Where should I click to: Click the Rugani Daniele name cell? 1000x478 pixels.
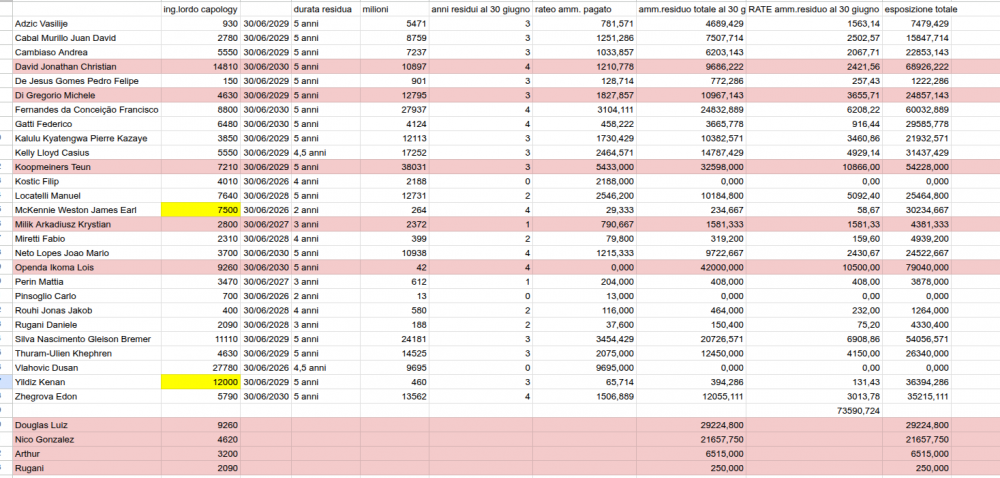pos(87,325)
